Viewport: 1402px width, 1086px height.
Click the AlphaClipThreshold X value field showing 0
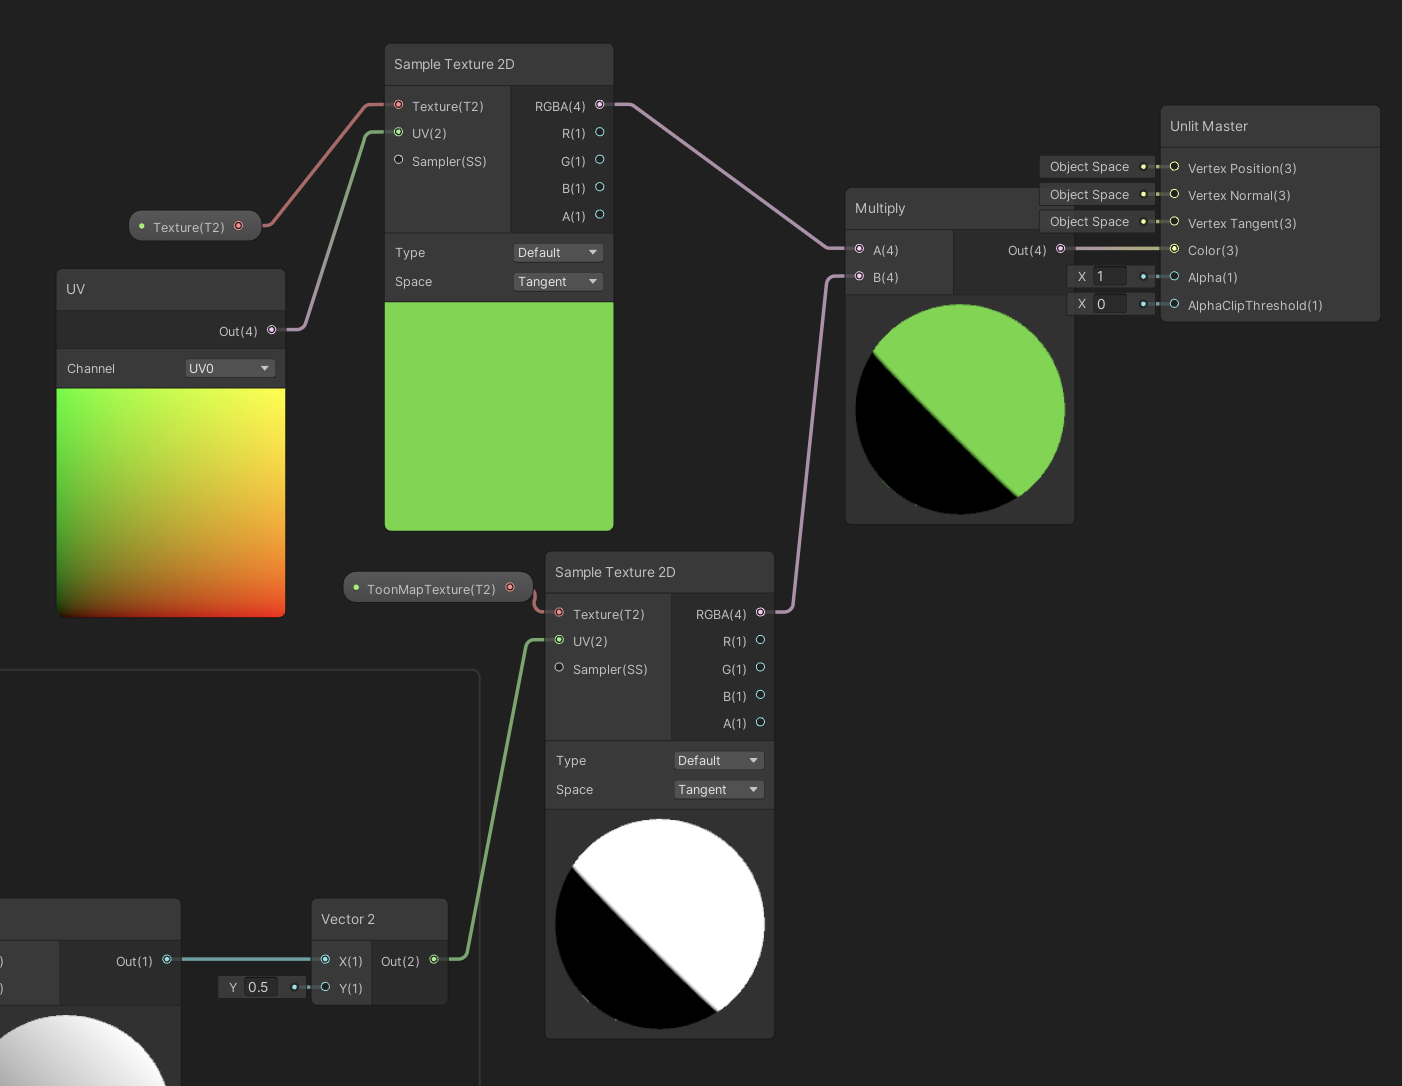1110,304
